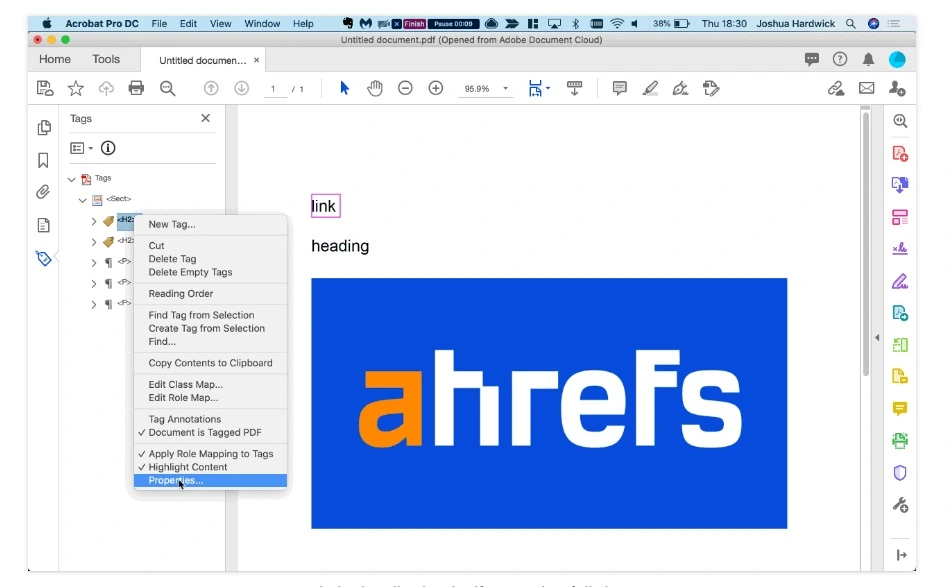Open the yellow Comment tool in right pane
The width and height of the screenshot is (949, 587).
[900, 408]
